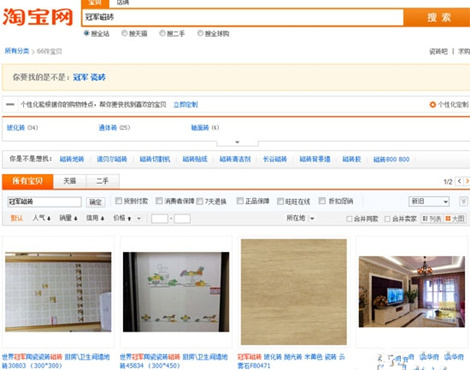Filter by 玻化砖 category
470x370 pixels.
coord(16,128)
